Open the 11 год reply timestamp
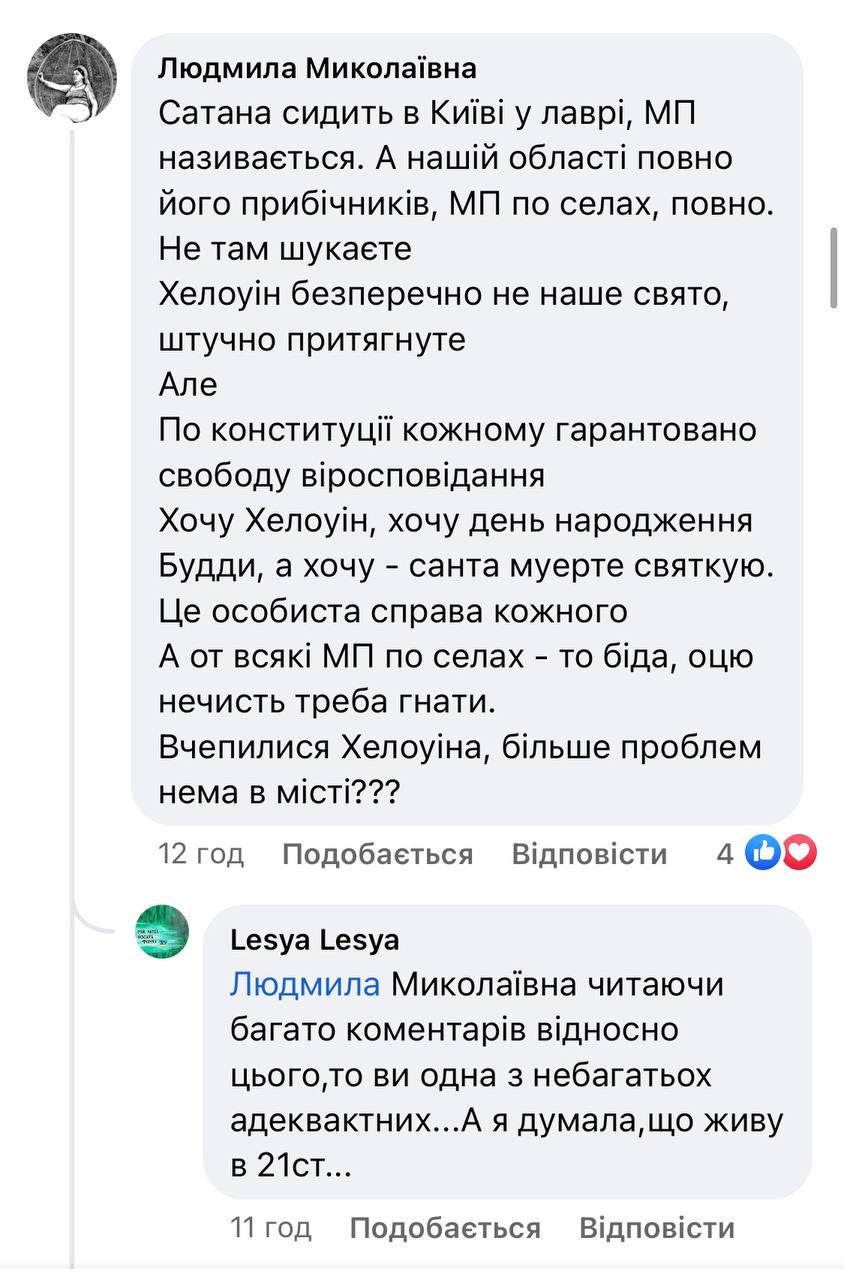 (271, 1227)
